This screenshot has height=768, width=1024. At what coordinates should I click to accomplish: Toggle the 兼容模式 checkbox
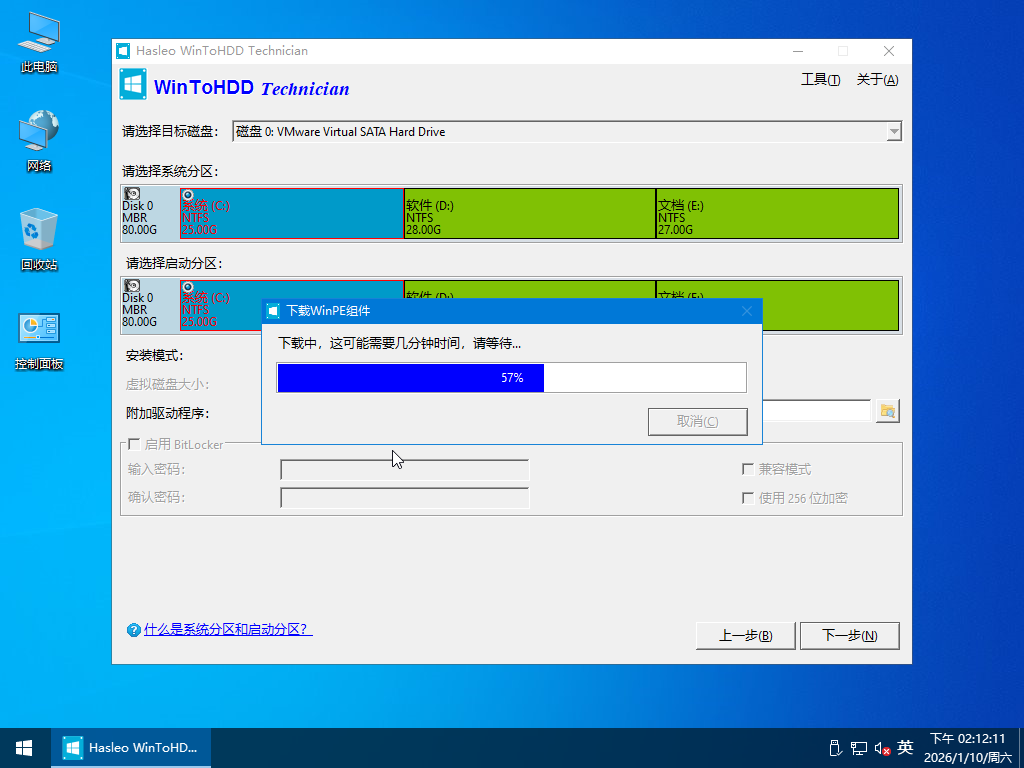tap(747, 469)
